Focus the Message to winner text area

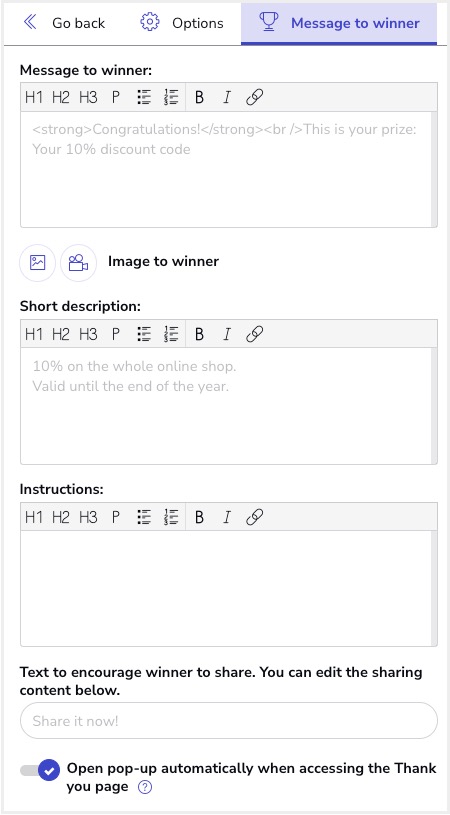pos(226,169)
